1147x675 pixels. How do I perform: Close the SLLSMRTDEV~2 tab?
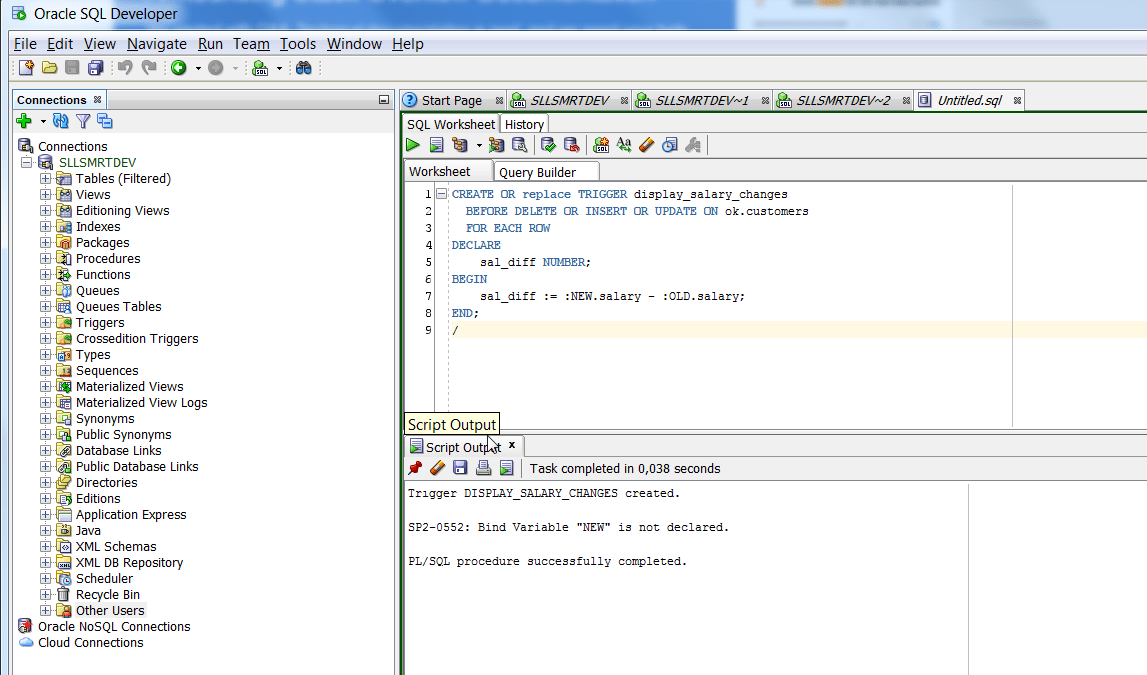pyautogui.click(x=906, y=100)
